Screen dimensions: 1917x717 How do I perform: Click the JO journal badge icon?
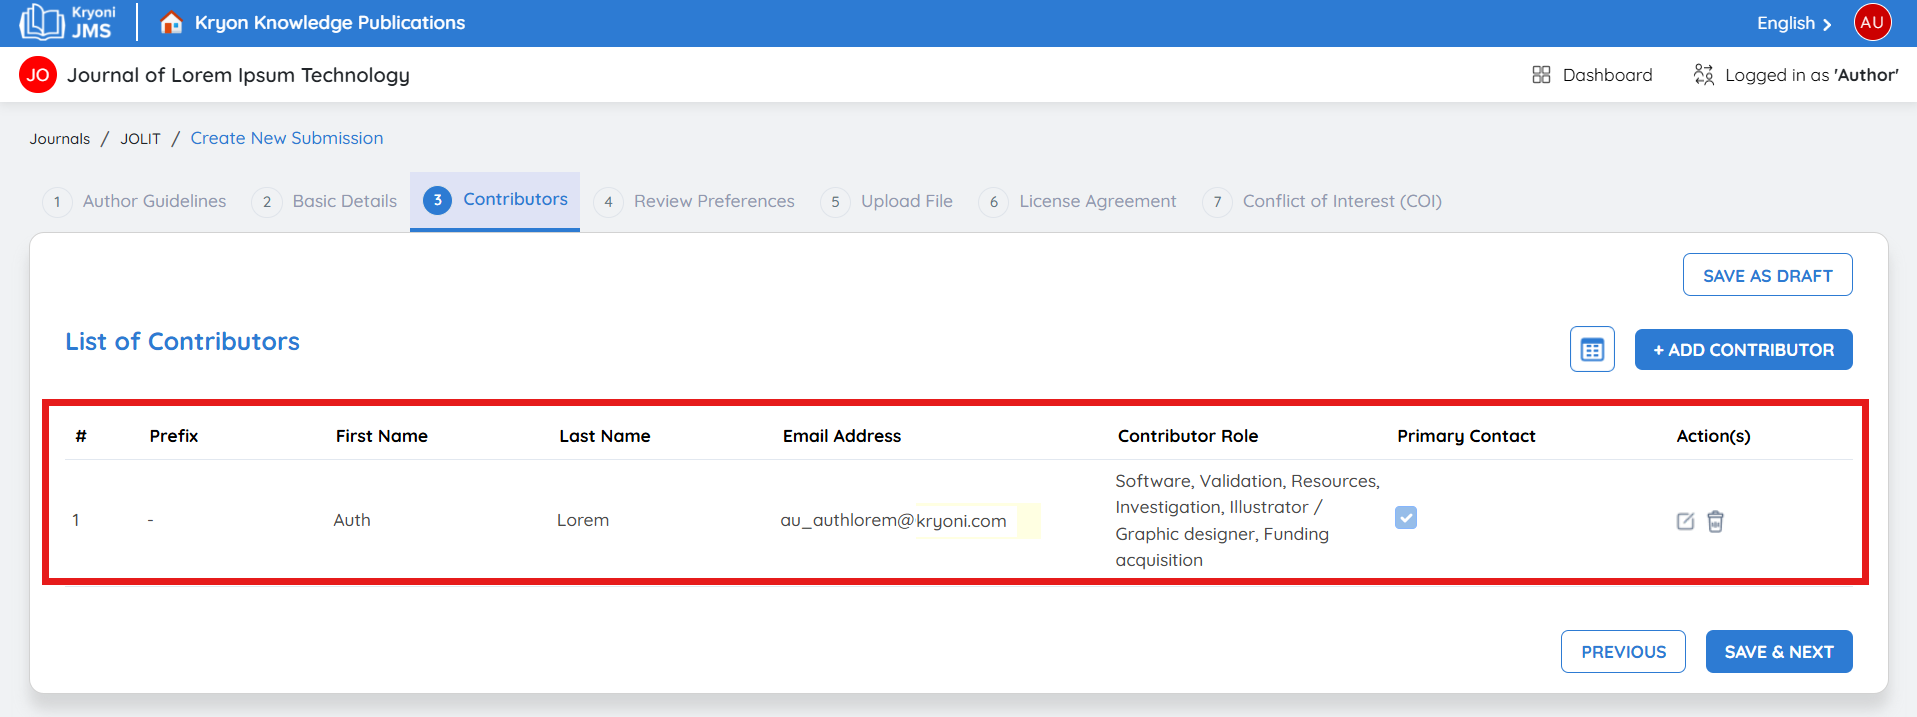pos(38,75)
